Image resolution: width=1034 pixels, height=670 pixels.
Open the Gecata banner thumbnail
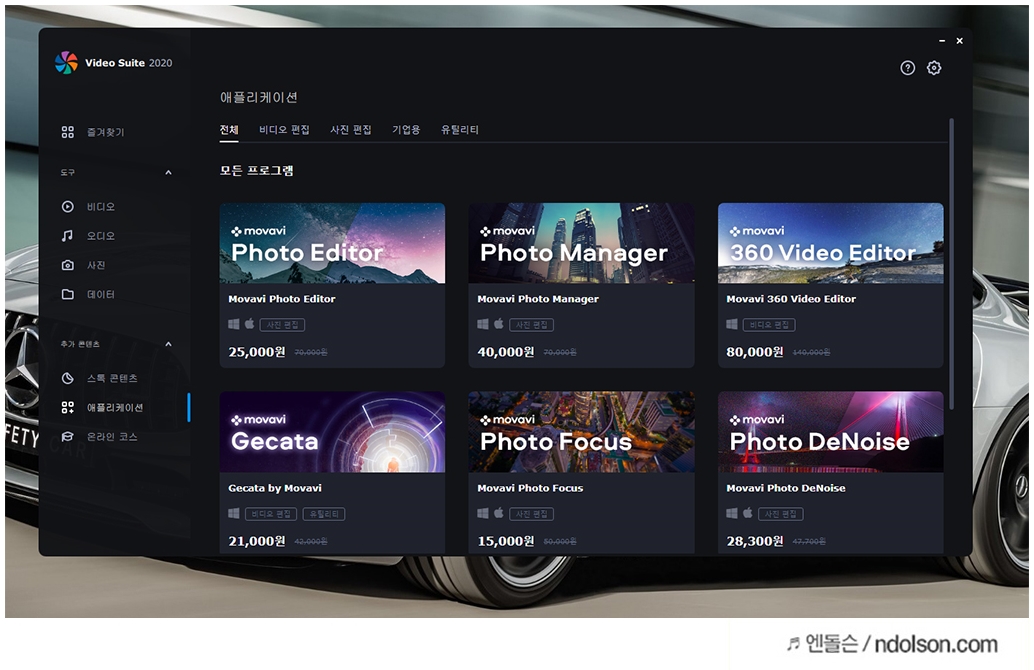click(332, 432)
